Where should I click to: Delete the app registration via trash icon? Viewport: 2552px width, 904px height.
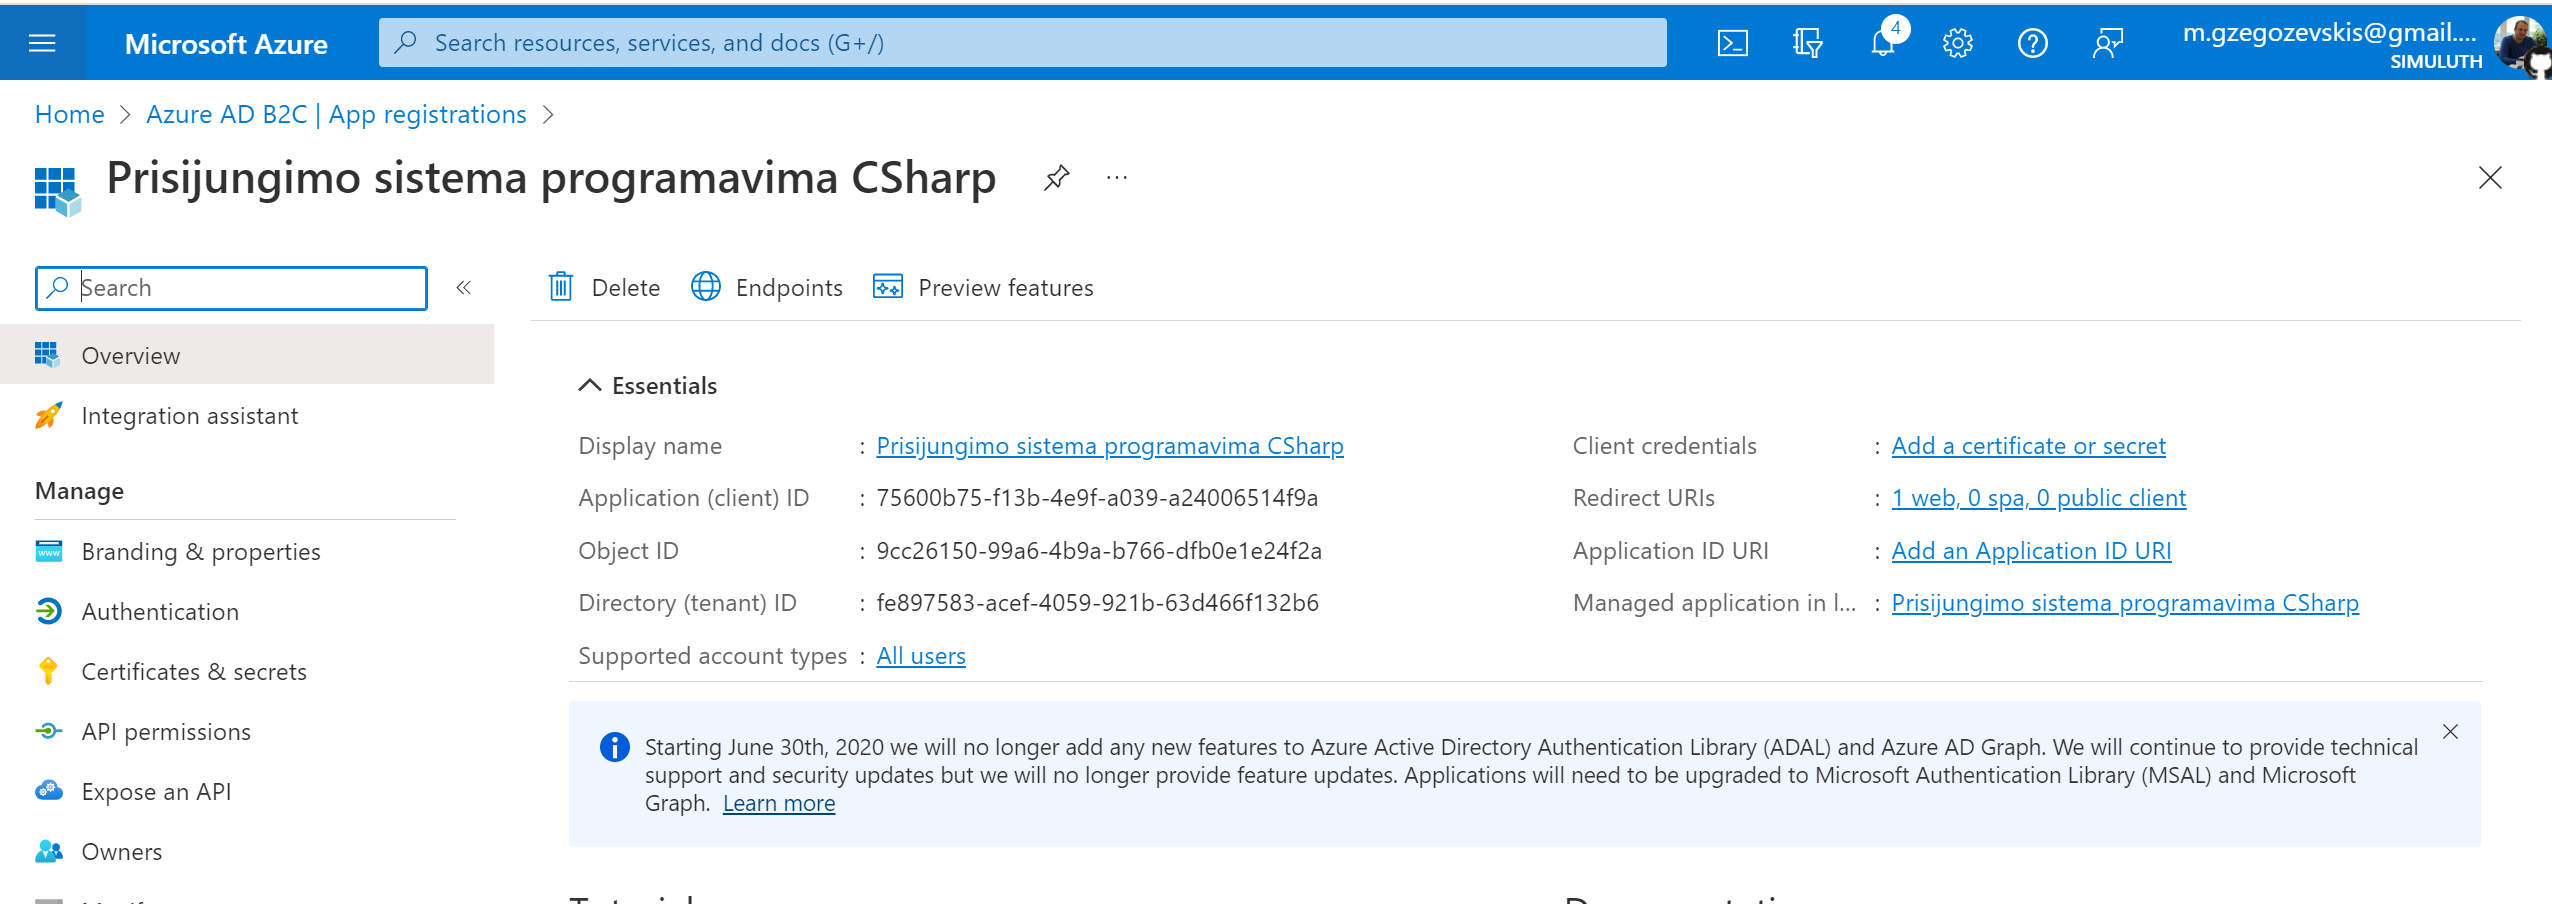point(561,287)
